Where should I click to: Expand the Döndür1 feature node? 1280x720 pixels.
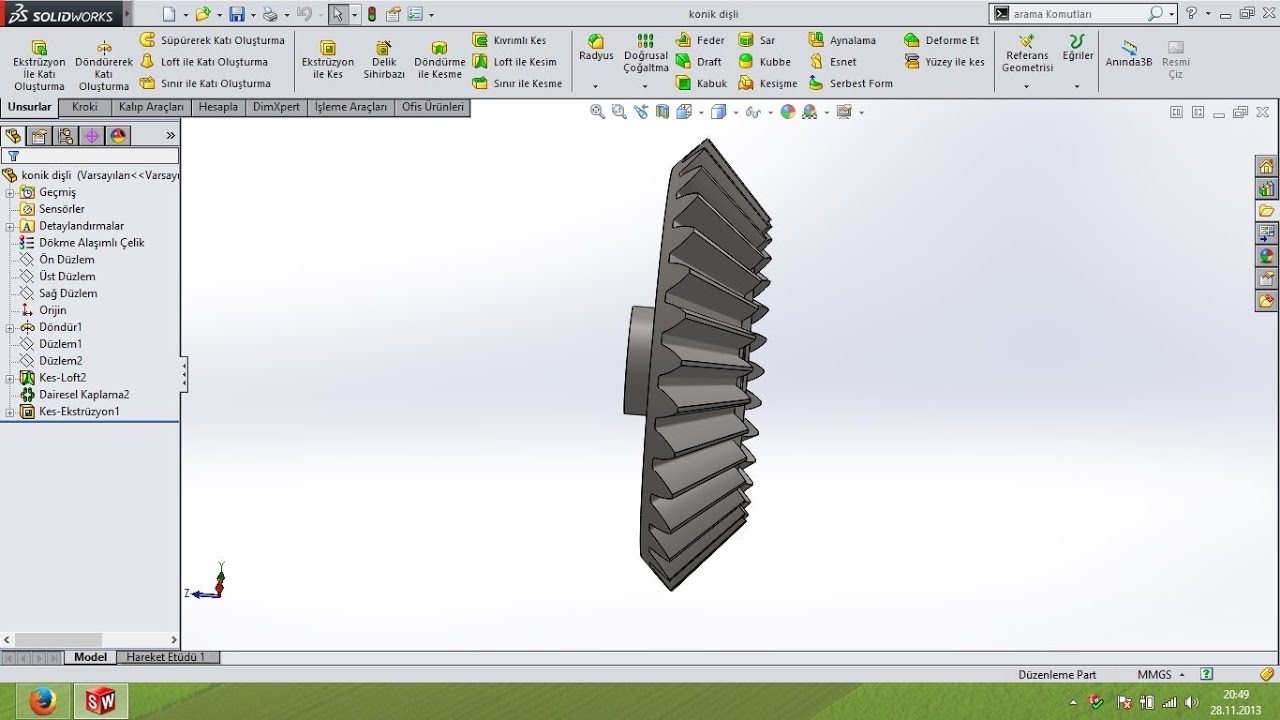coord(10,328)
